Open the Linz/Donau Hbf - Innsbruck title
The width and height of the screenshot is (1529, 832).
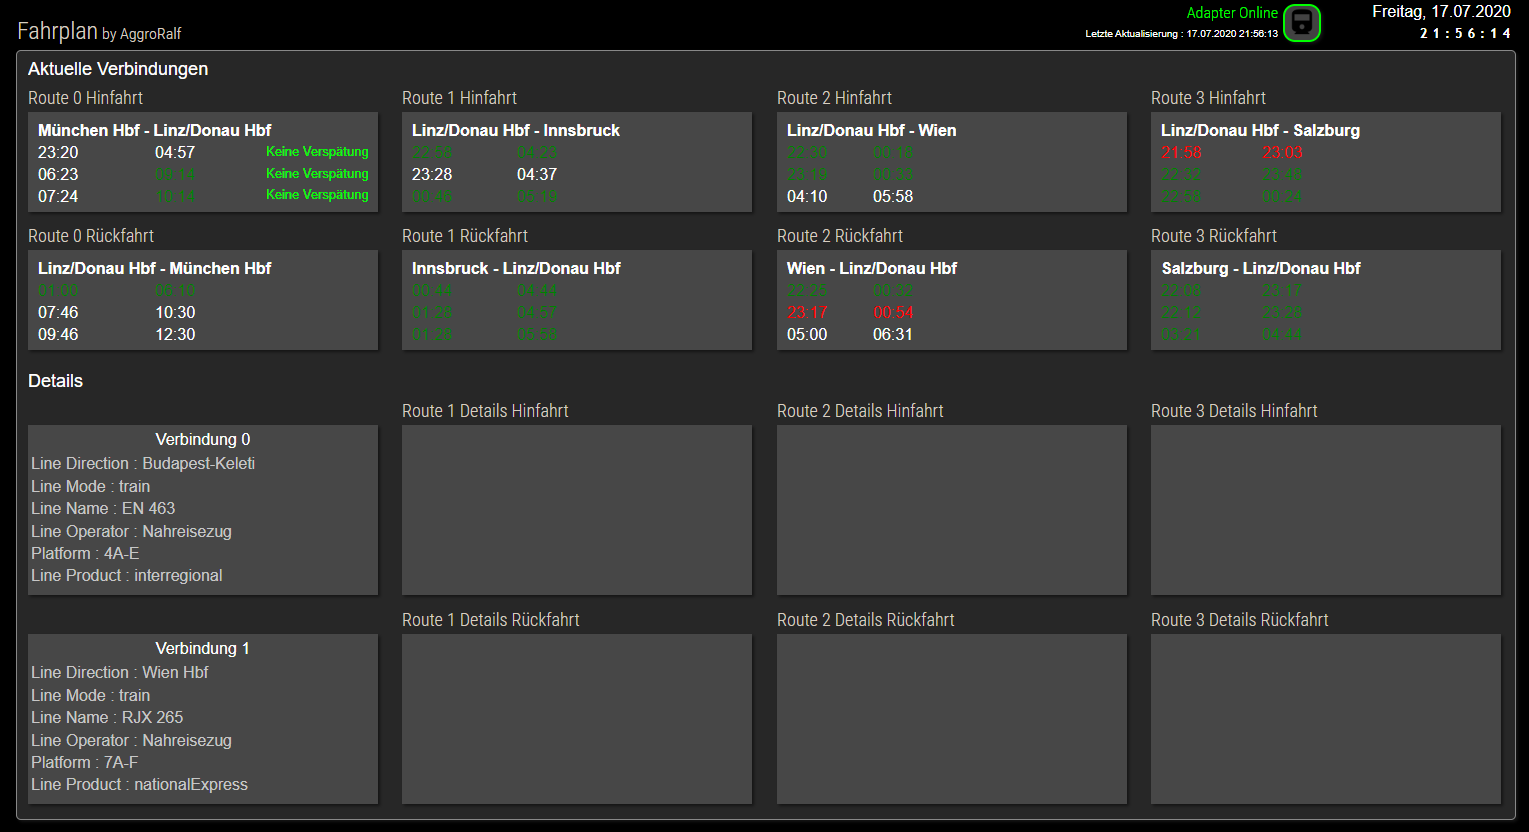click(x=516, y=130)
